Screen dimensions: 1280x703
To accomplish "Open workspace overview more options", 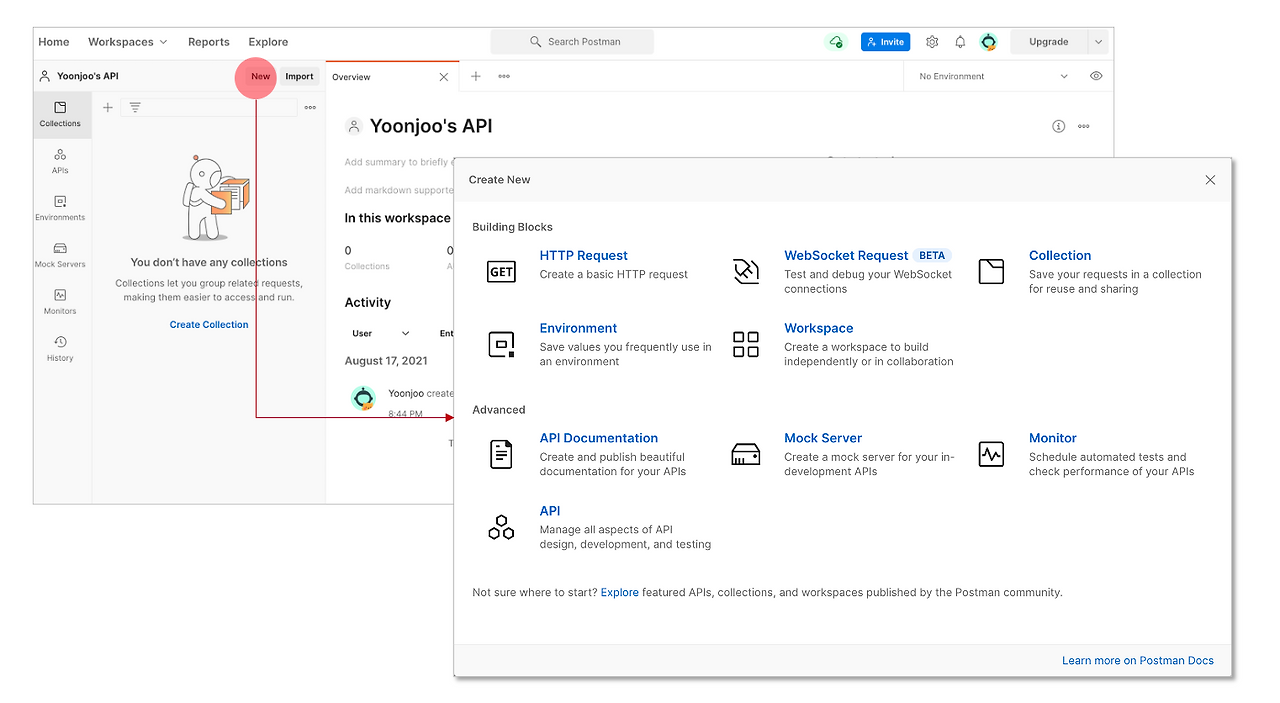I will click(x=1083, y=126).
